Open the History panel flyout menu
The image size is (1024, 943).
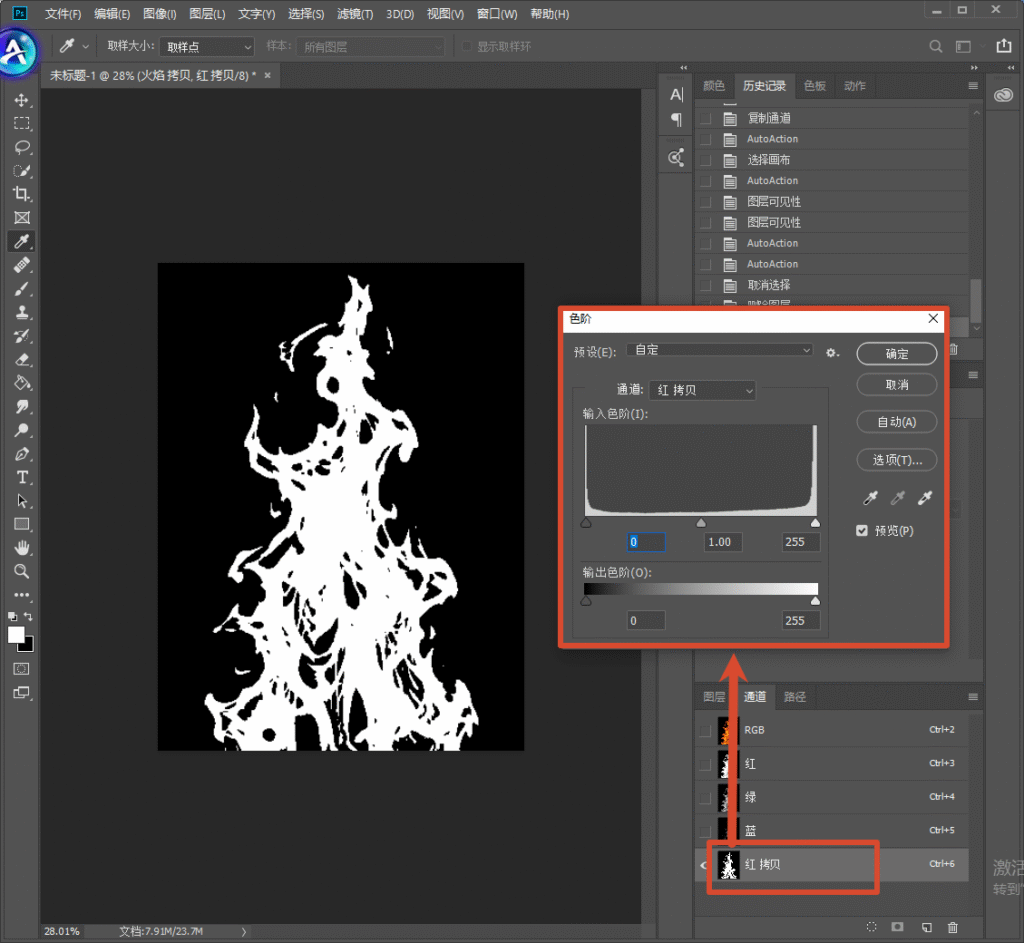point(972,86)
